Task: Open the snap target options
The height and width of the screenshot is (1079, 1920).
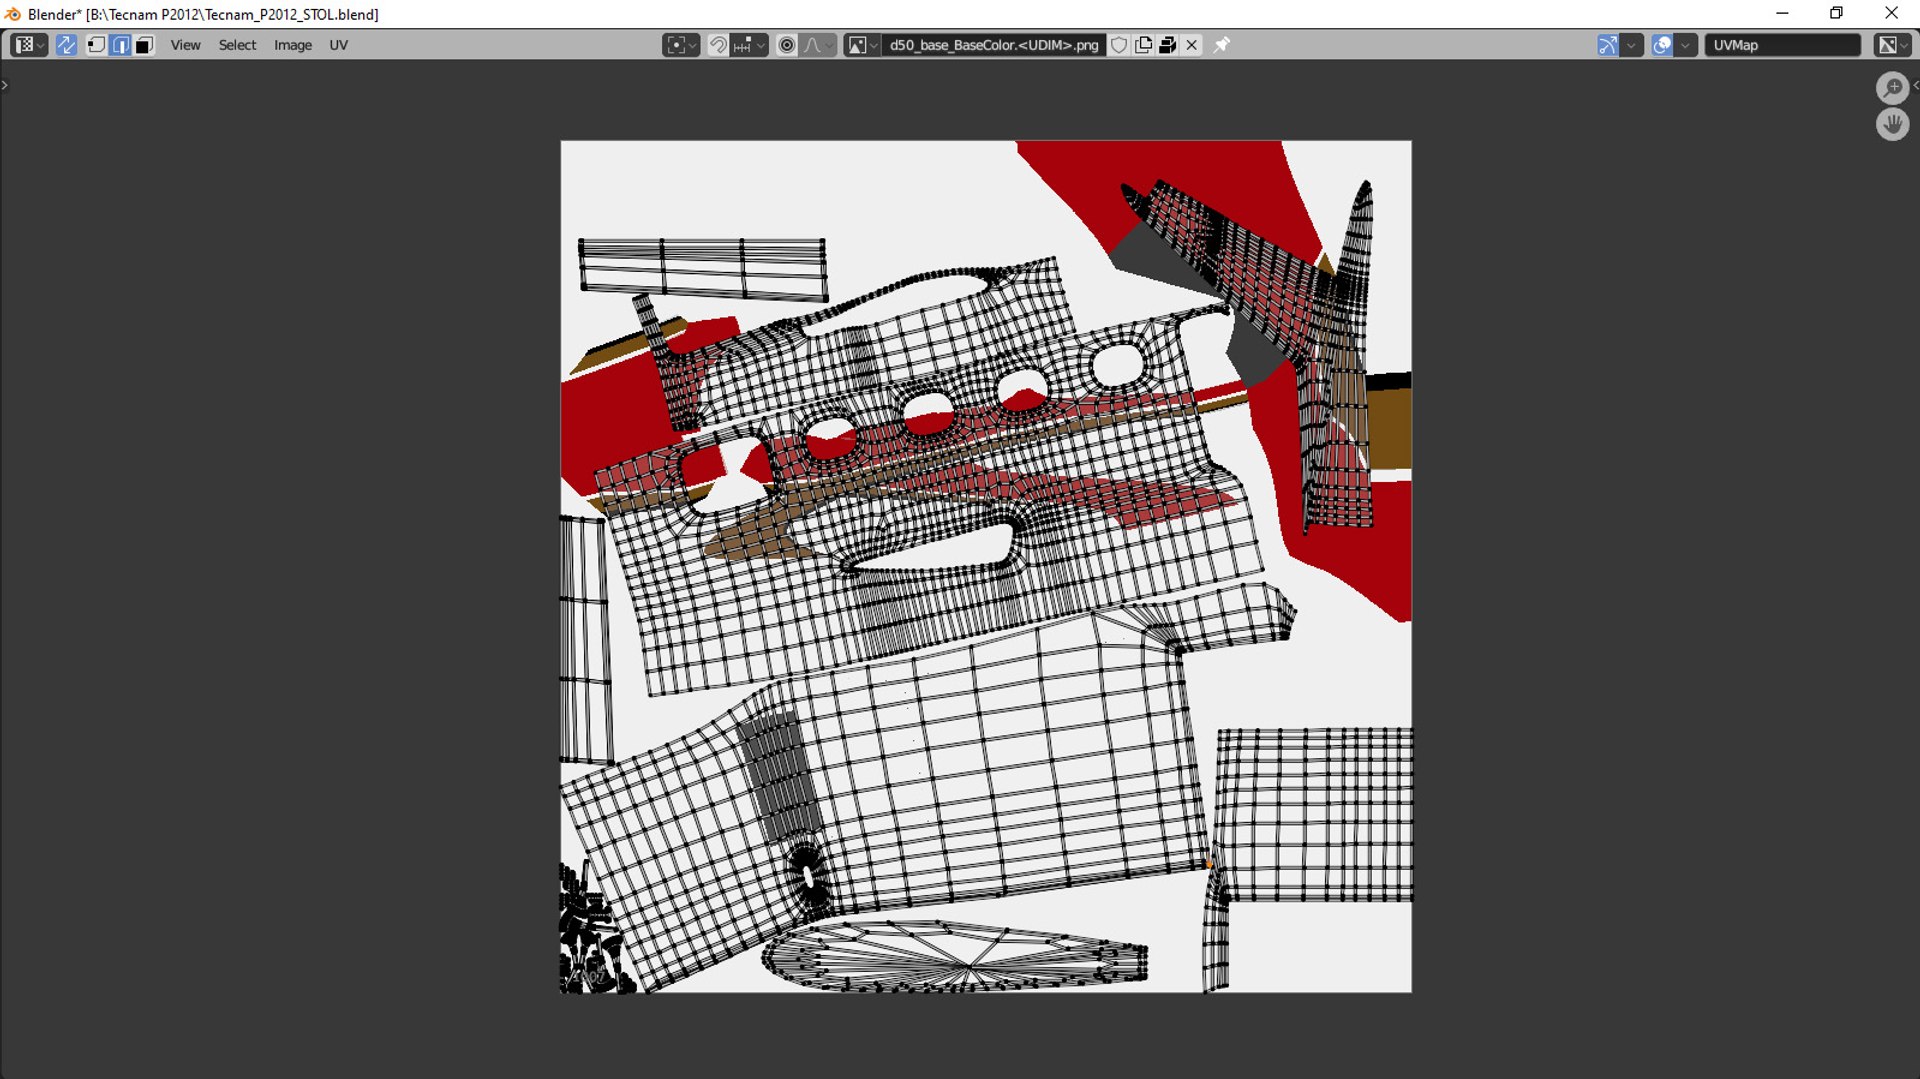Action: tap(749, 45)
